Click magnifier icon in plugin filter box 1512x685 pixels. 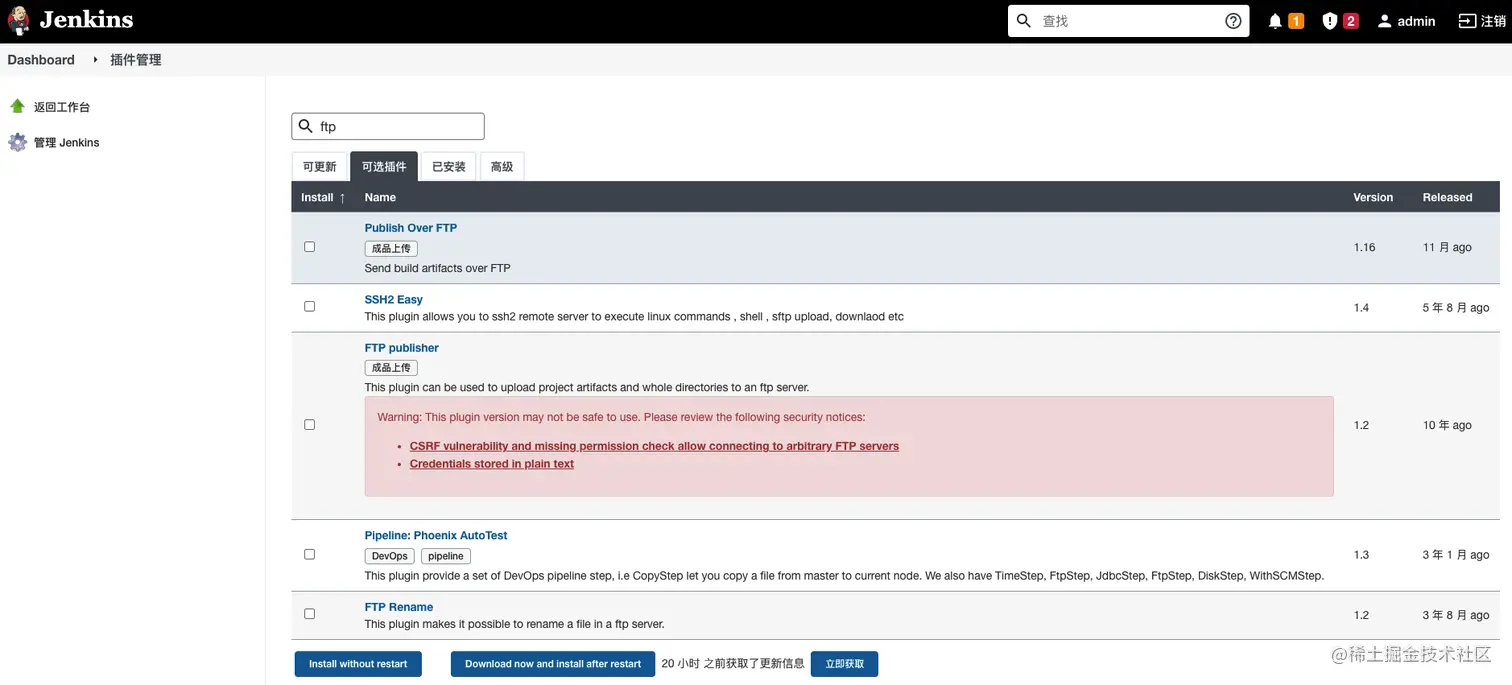pos(306,126)
